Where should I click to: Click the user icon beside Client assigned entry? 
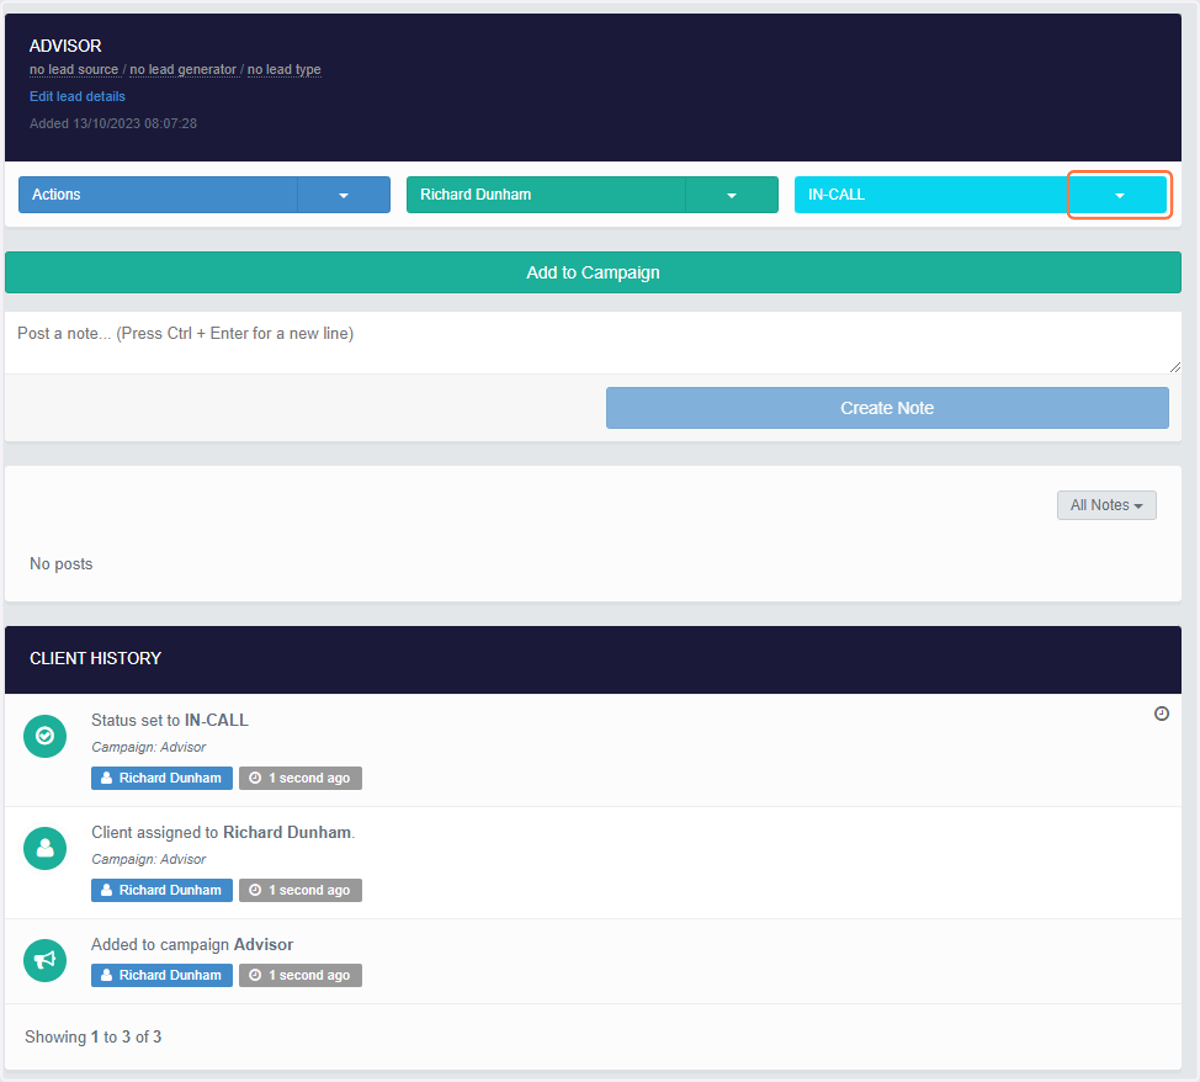pyautogui.click(x=45, y=848)
